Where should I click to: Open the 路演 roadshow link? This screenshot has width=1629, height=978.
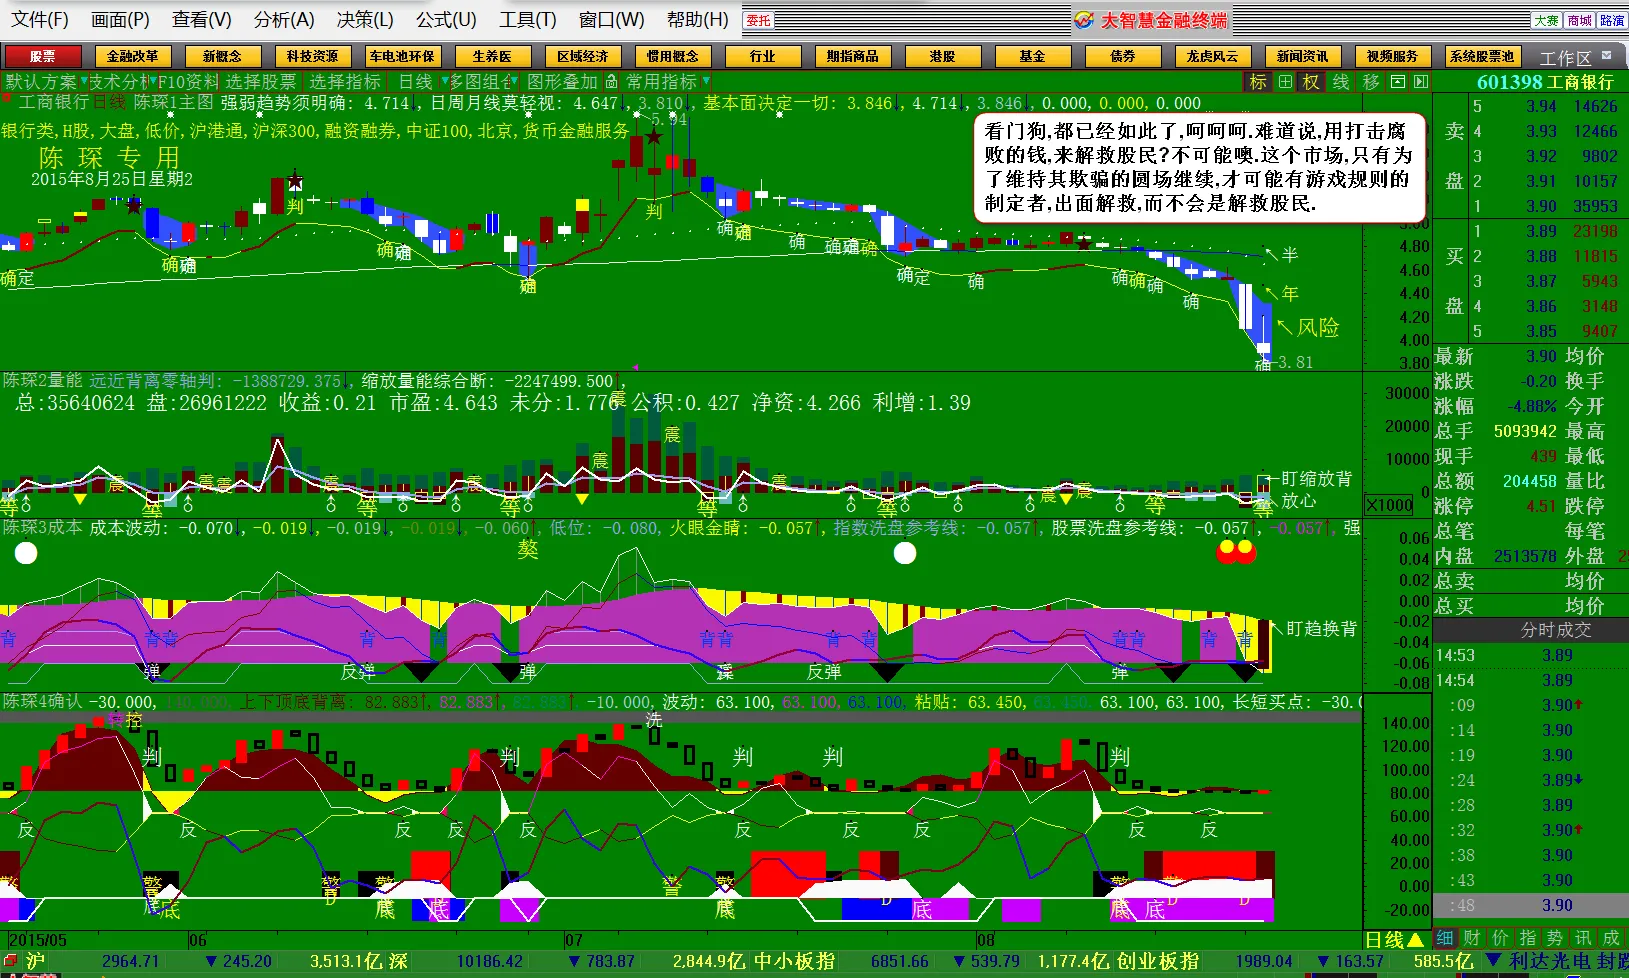pyautogui.click(x=1612, y=20)
